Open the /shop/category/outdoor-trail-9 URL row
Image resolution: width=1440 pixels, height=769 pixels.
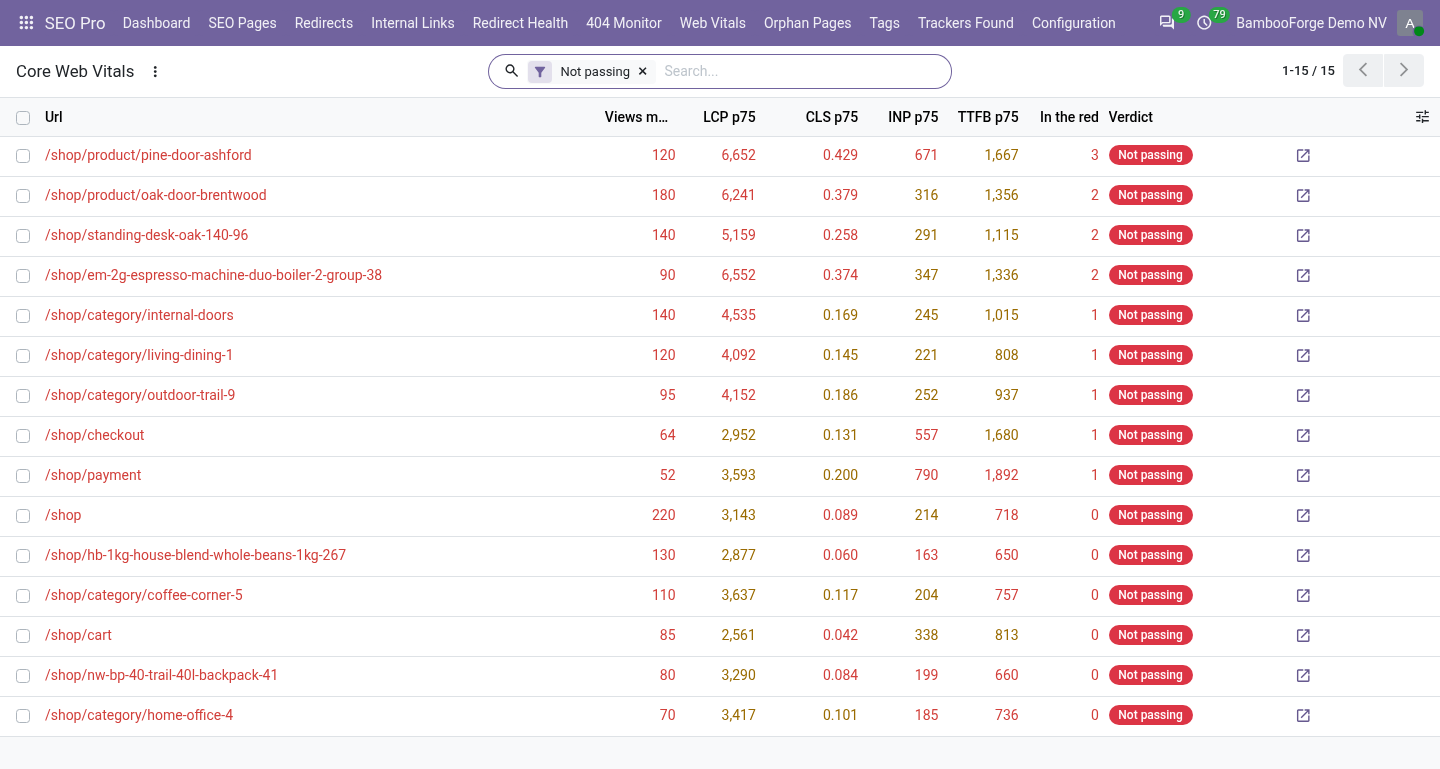click(140, 395)
